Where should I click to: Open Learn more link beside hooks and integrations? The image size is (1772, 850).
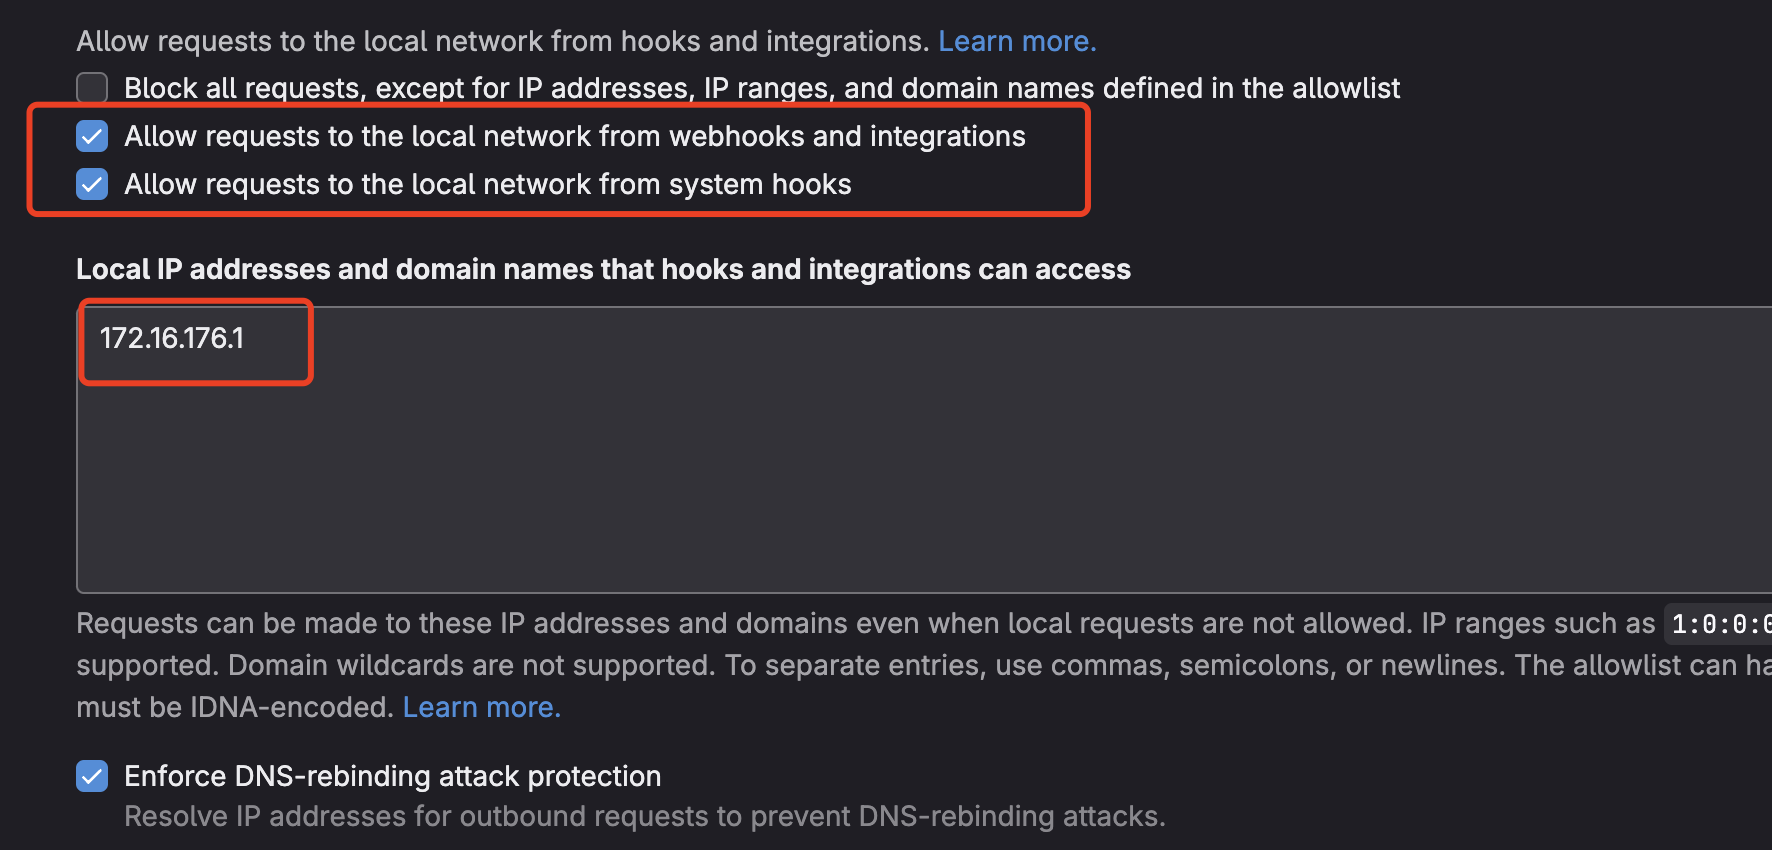(x=1016, y=41)
